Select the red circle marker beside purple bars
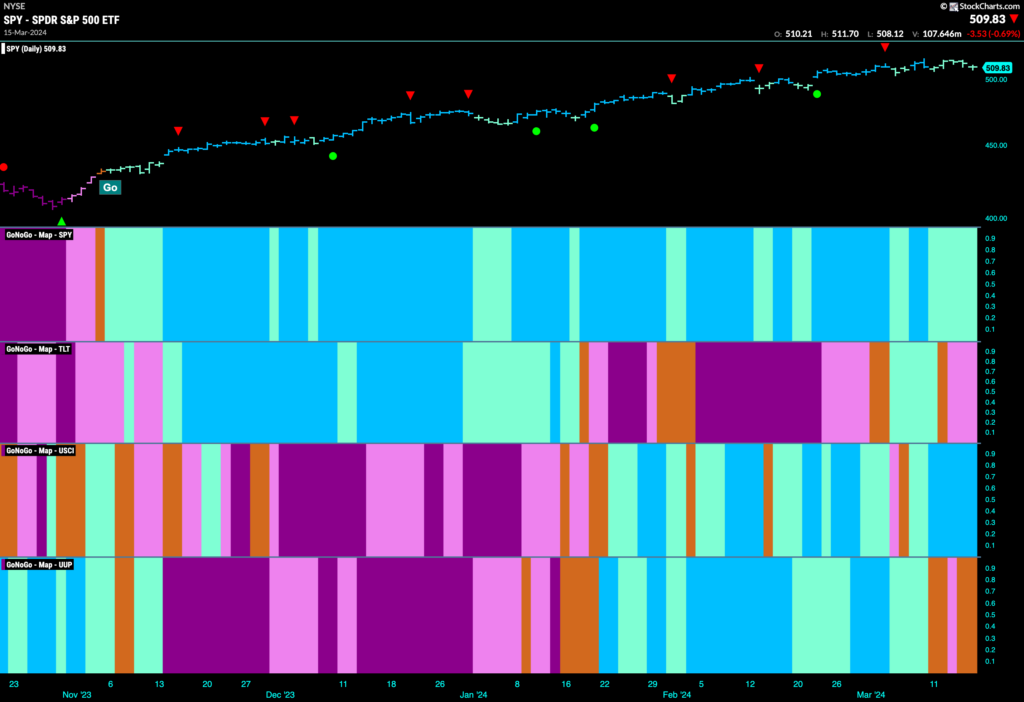The image size is (1024, 702). [x=3, y=167]
